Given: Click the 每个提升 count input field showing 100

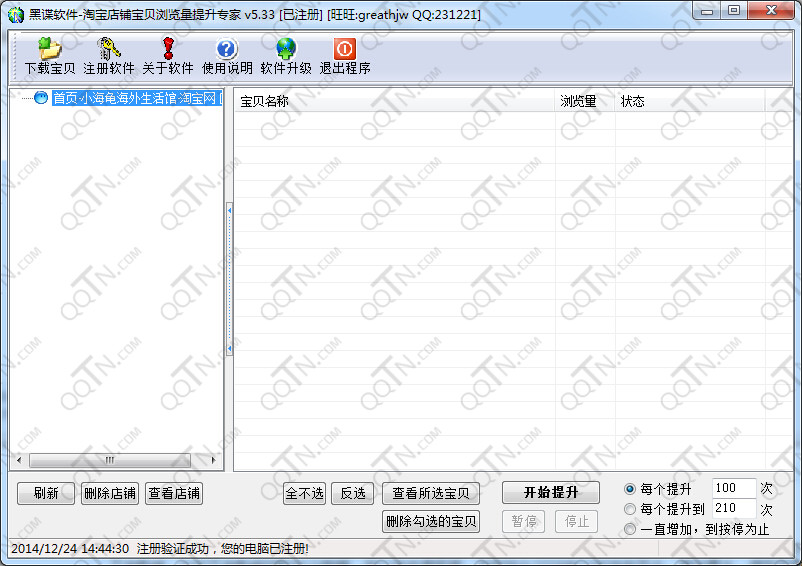Looking at the screenshot, I should [x=733, y=489].
